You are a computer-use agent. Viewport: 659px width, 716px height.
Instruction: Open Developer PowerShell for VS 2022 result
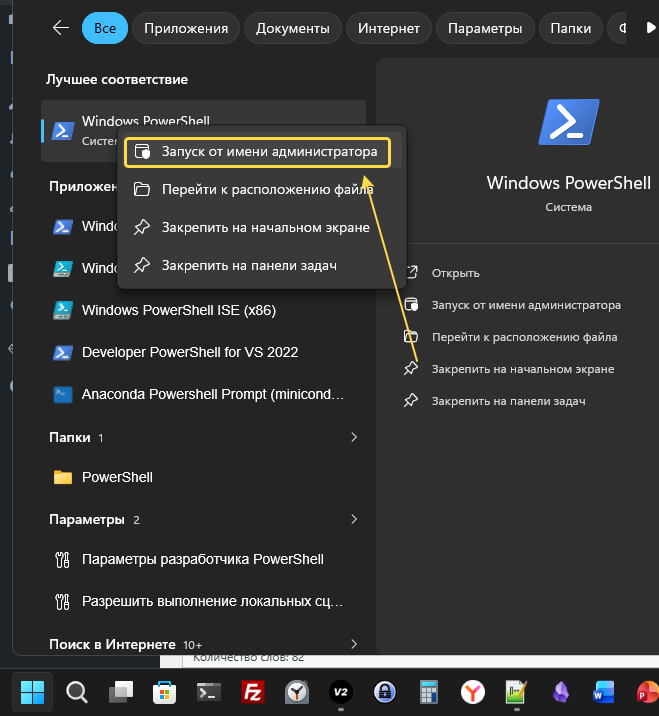click(x=190, y=352)
